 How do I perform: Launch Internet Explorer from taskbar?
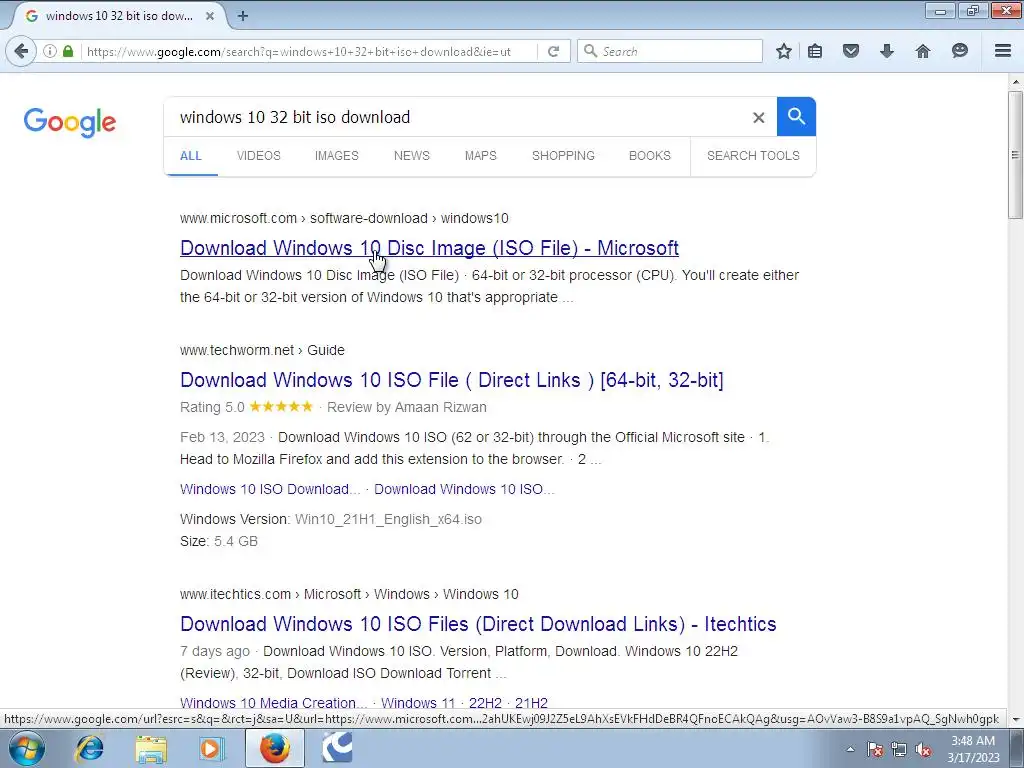point(89,748)
